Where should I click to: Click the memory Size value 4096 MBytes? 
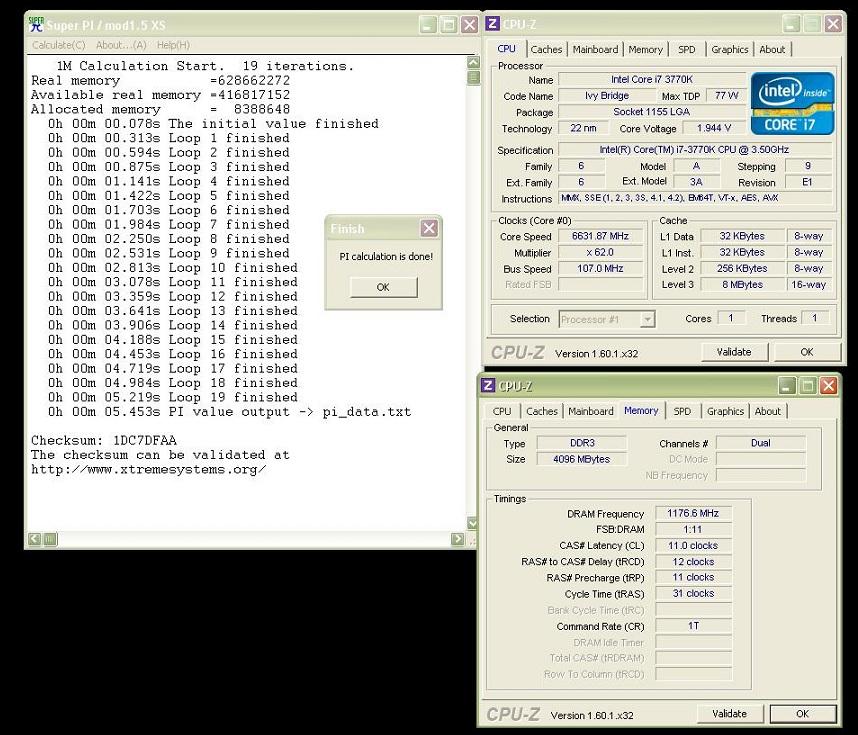click(582, 459)
